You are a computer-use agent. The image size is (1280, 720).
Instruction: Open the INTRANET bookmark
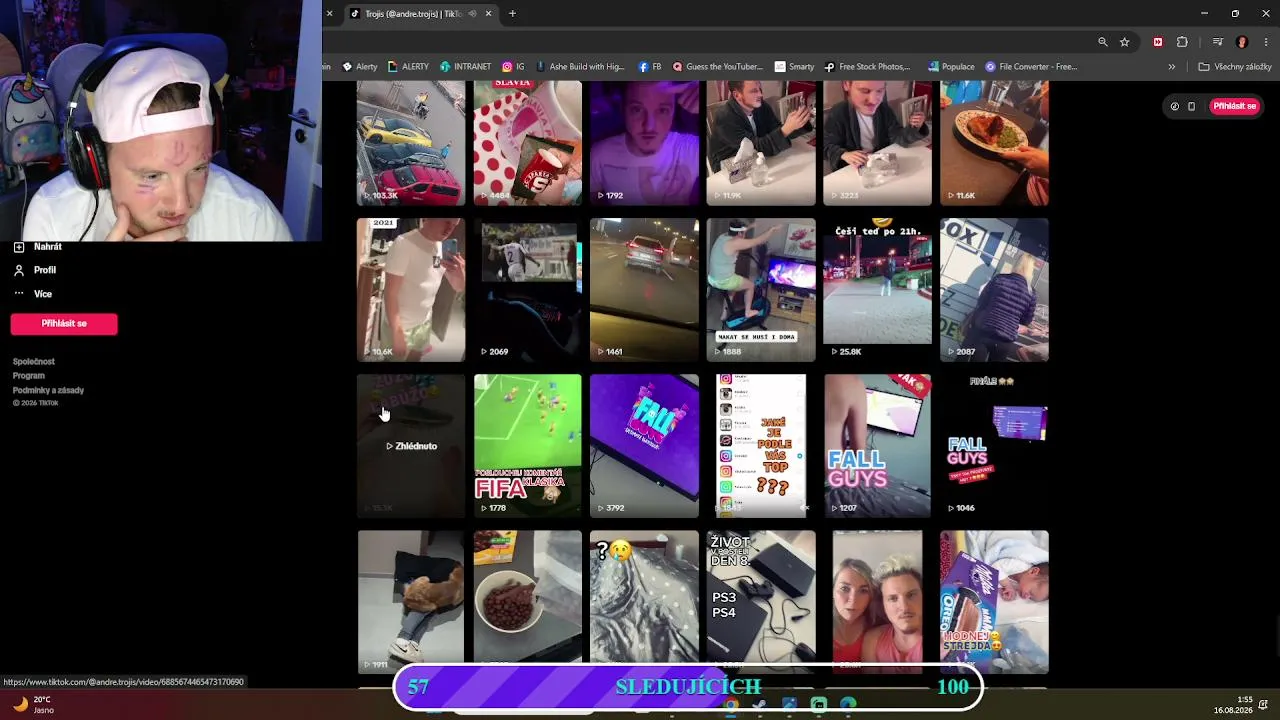(x=466, y=67)
